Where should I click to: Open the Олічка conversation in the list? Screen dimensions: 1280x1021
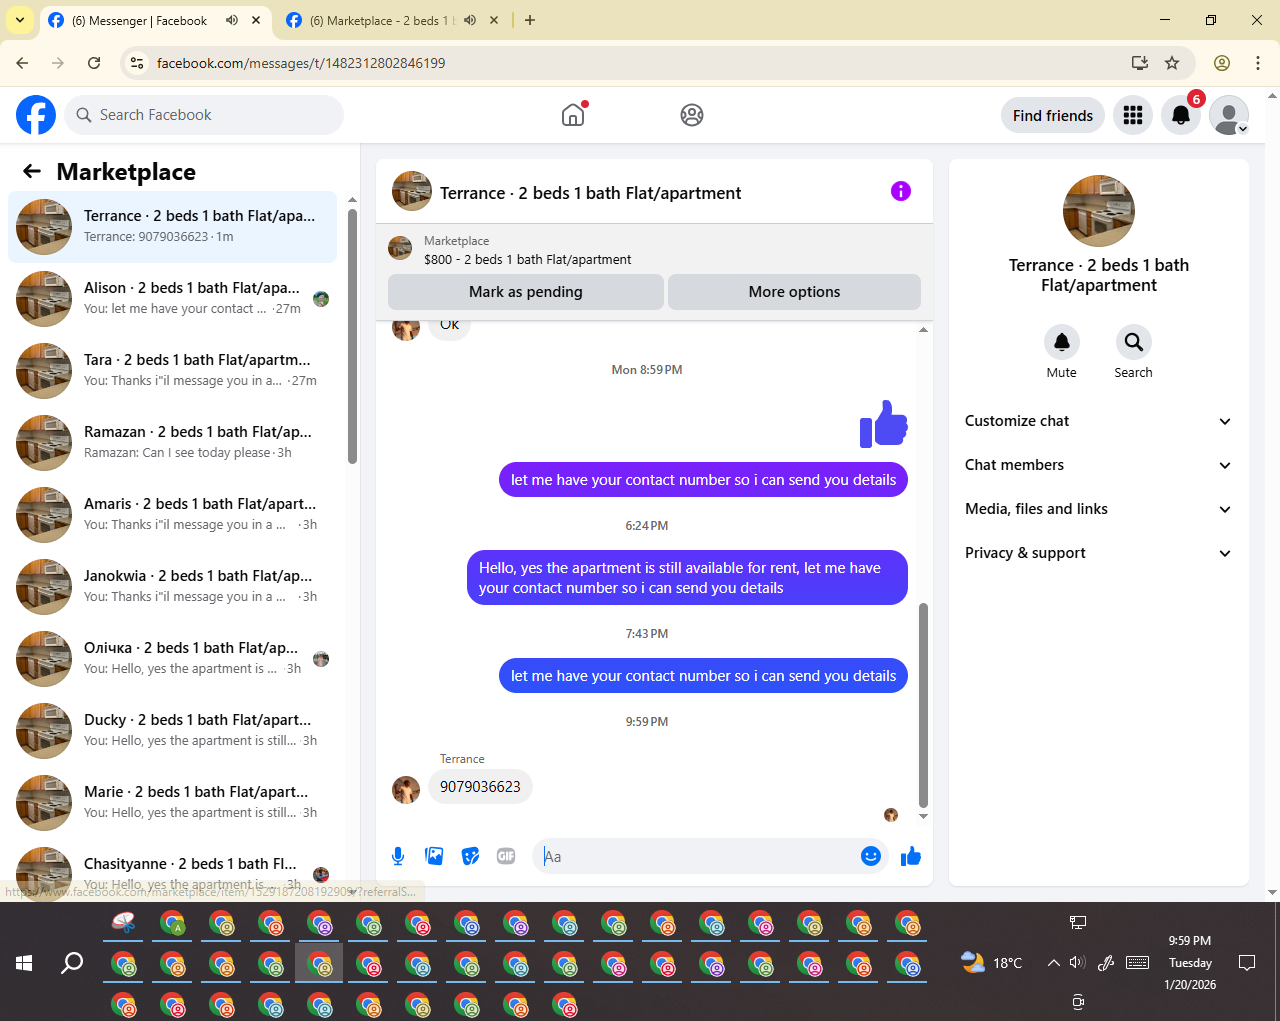(173, 659)
